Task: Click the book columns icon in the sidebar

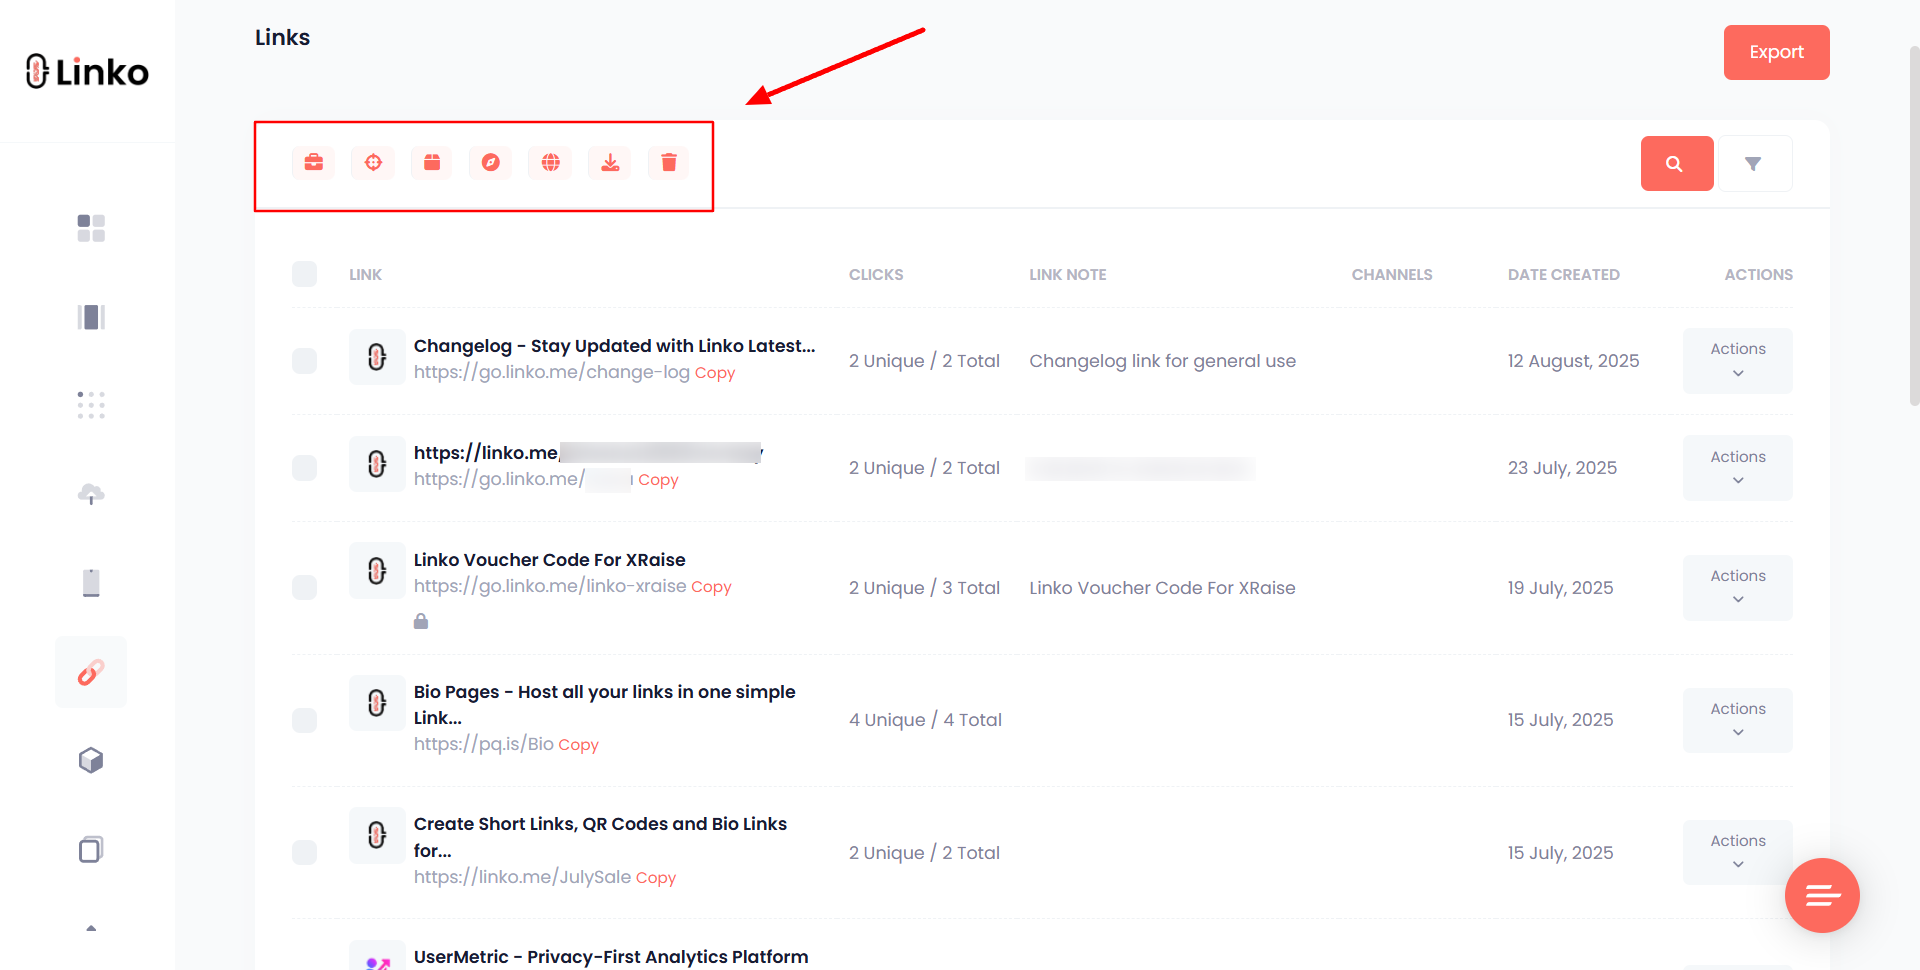Action: click(x=91, y=317)
